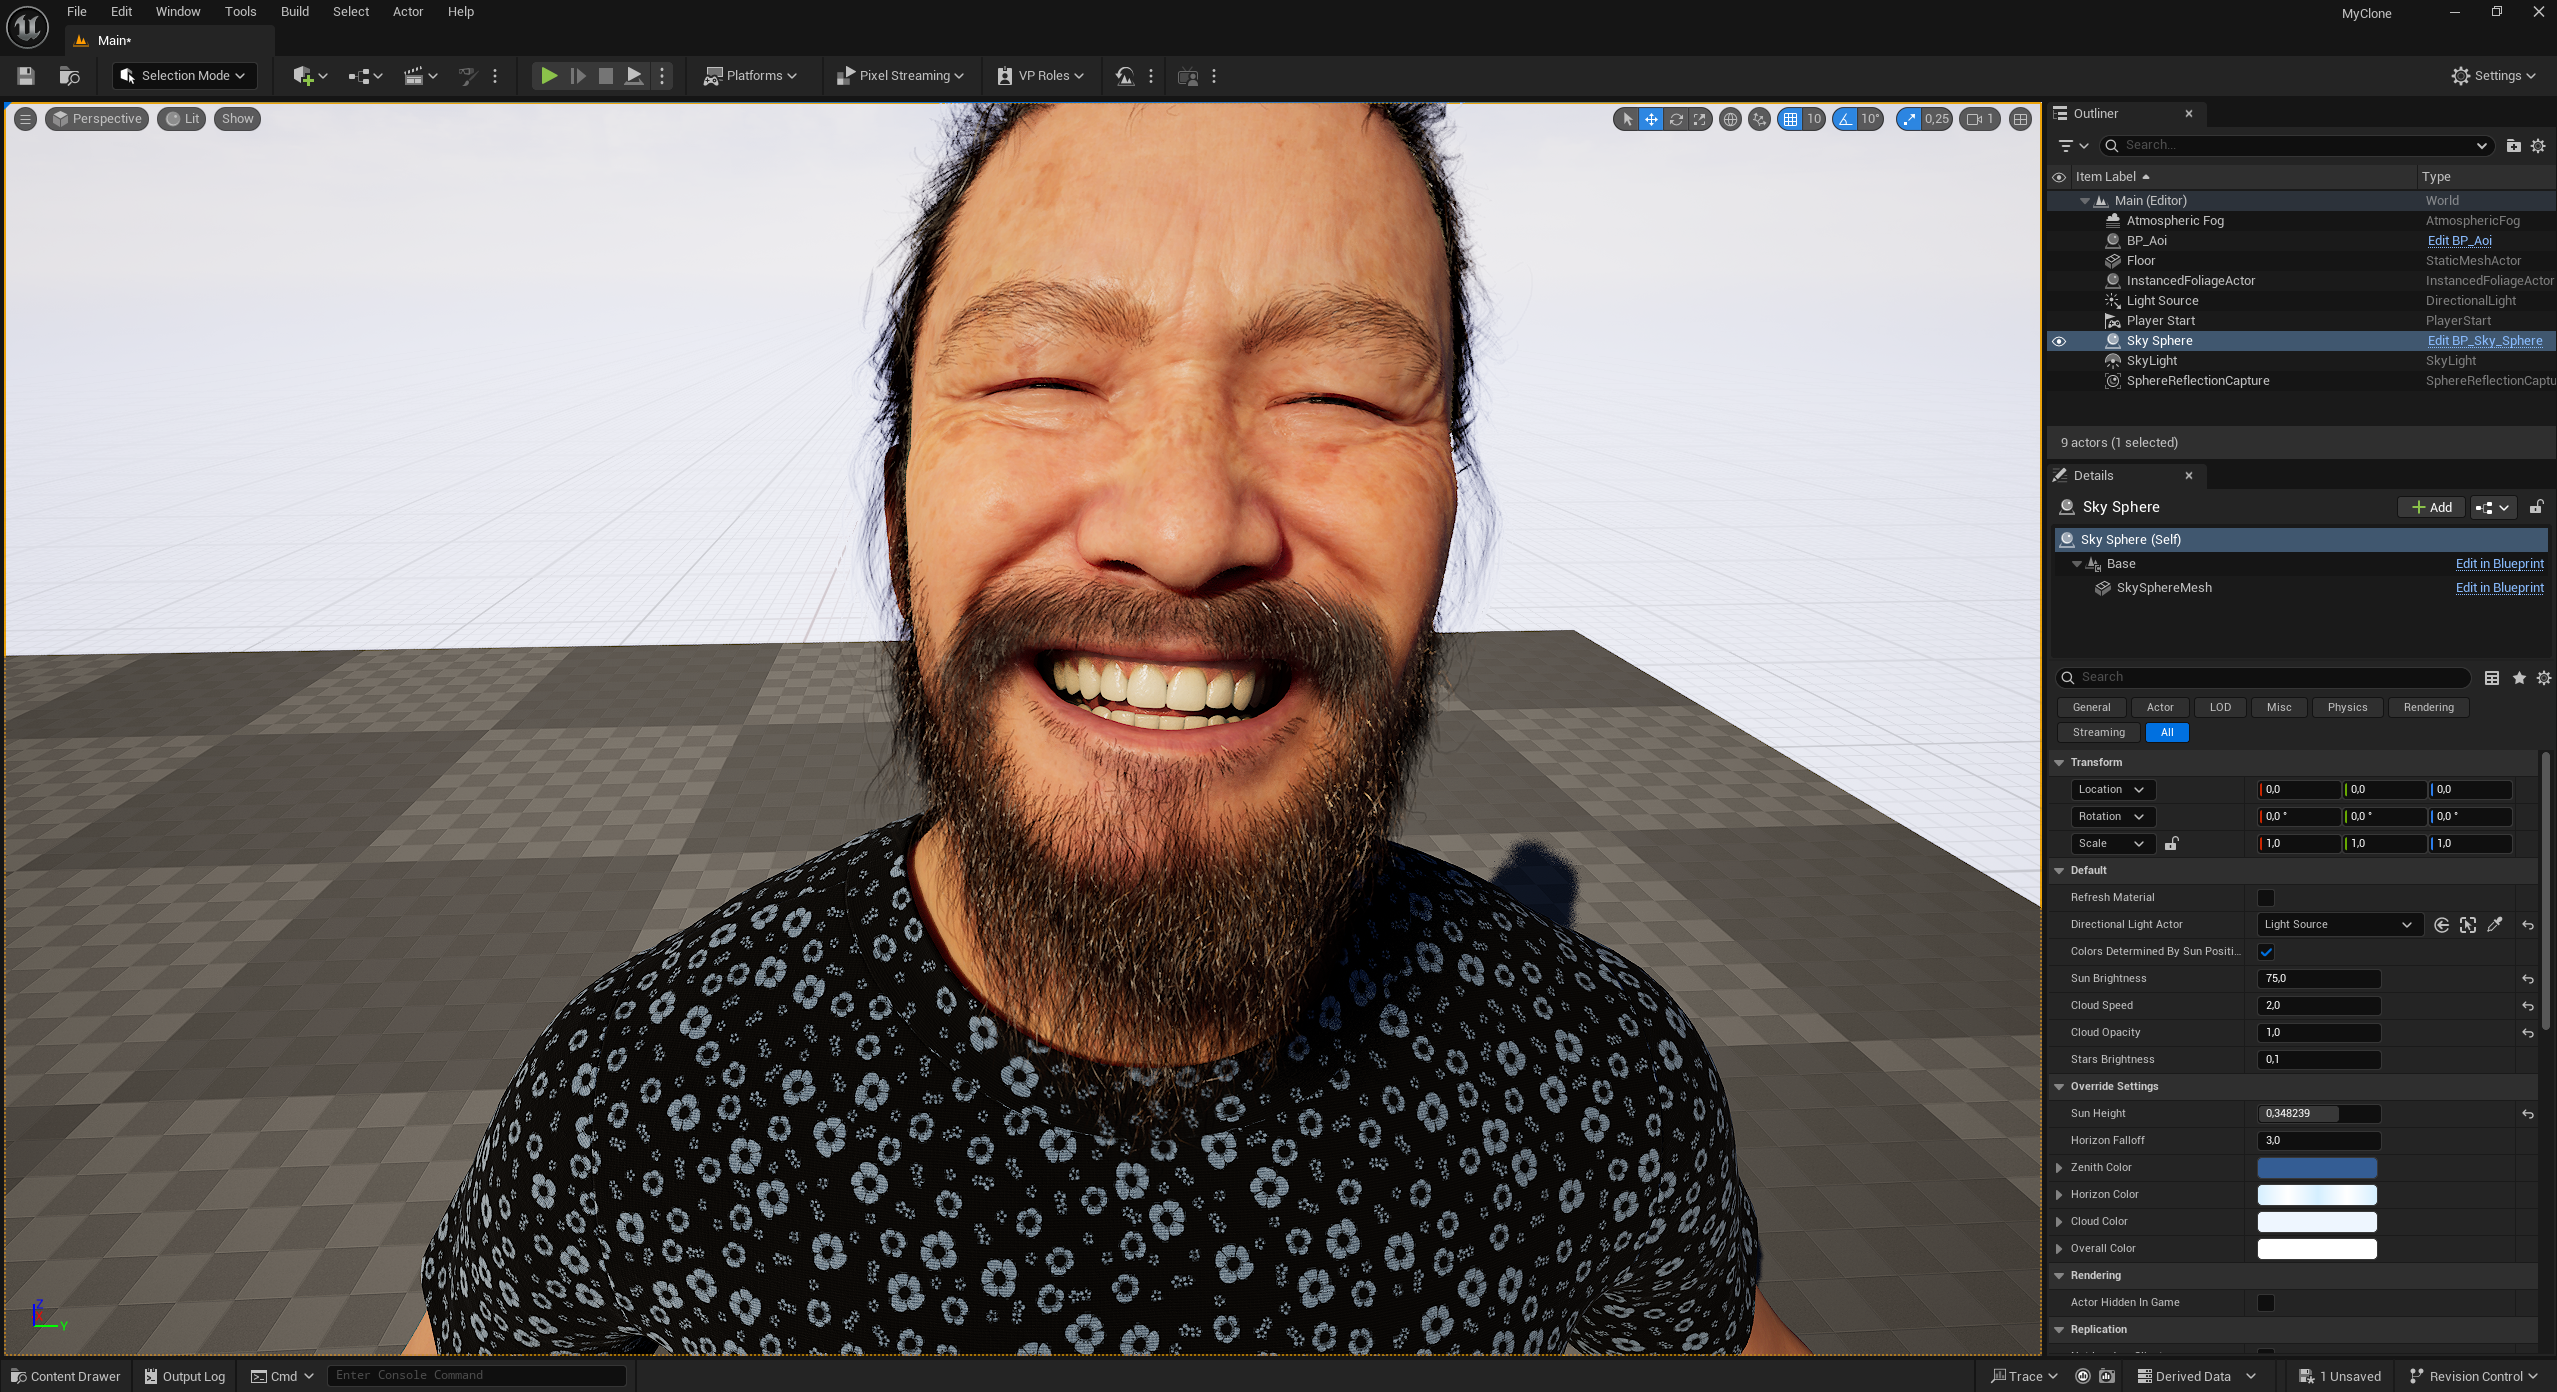Viewport: 2557px width, 1392px height.
Task: Click the Edit BP_Sky_Sphere link
Action: tap(2484, 341)
